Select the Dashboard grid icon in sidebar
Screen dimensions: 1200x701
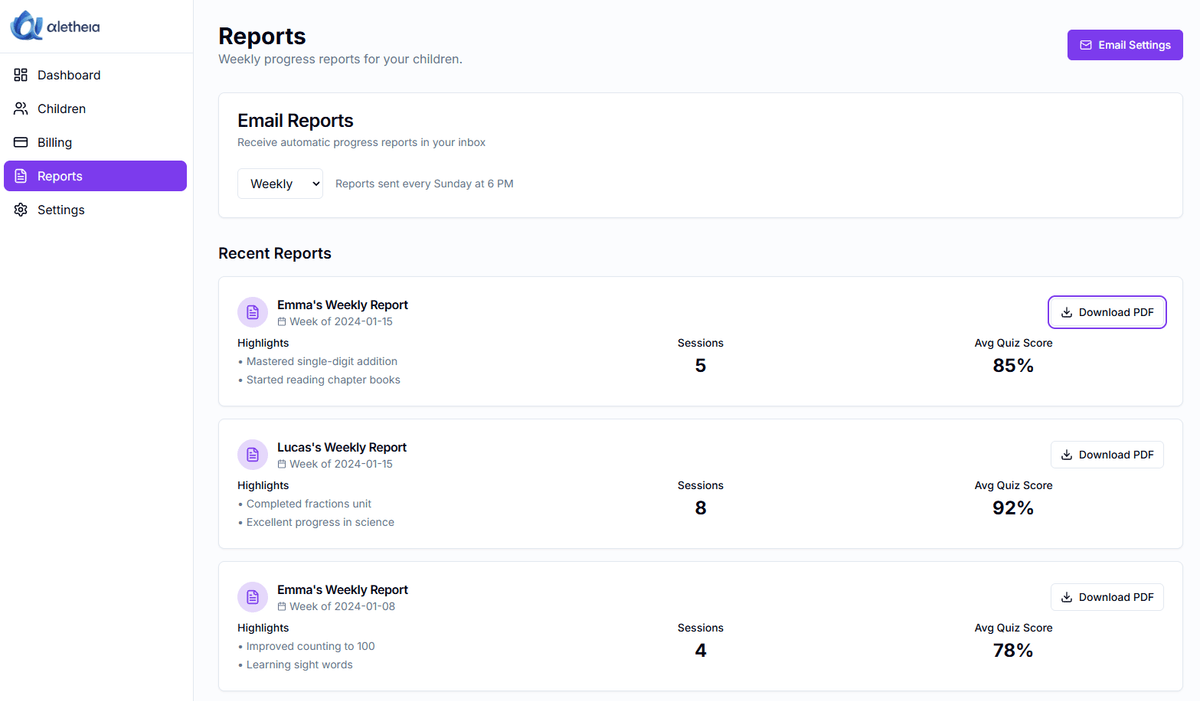(x=19, y=74)
